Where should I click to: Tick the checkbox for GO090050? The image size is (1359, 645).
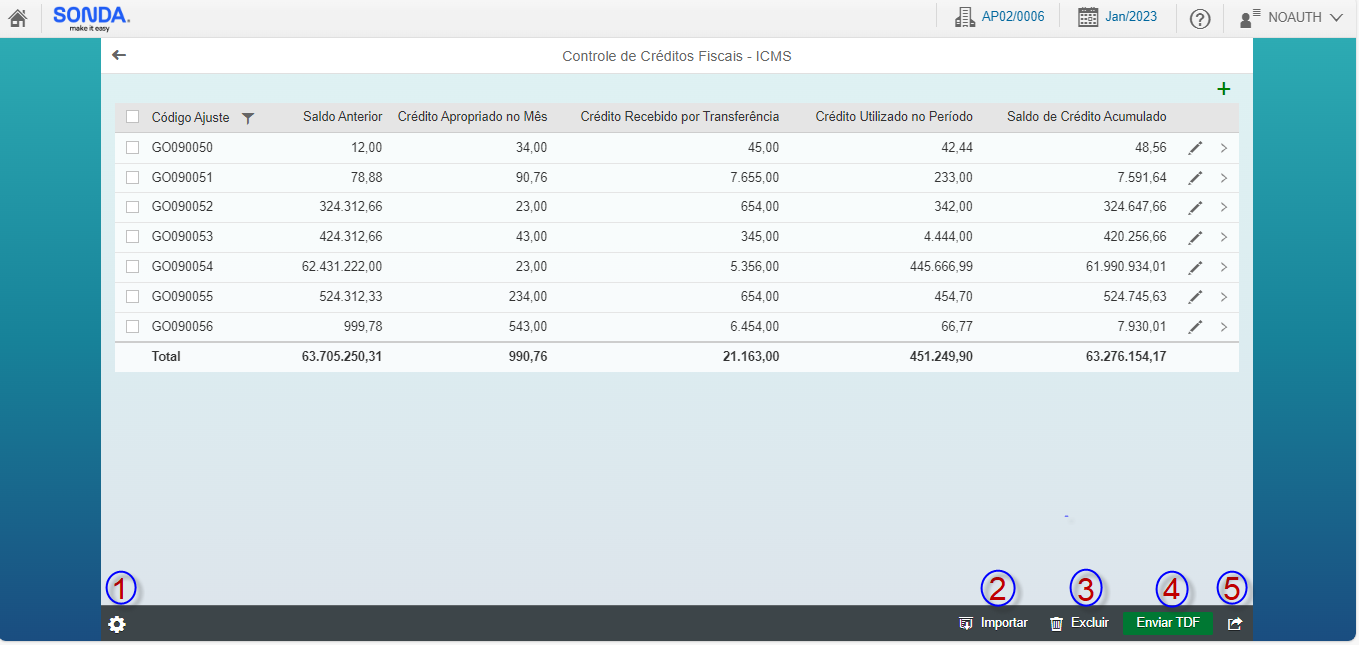tap(132, 147)
